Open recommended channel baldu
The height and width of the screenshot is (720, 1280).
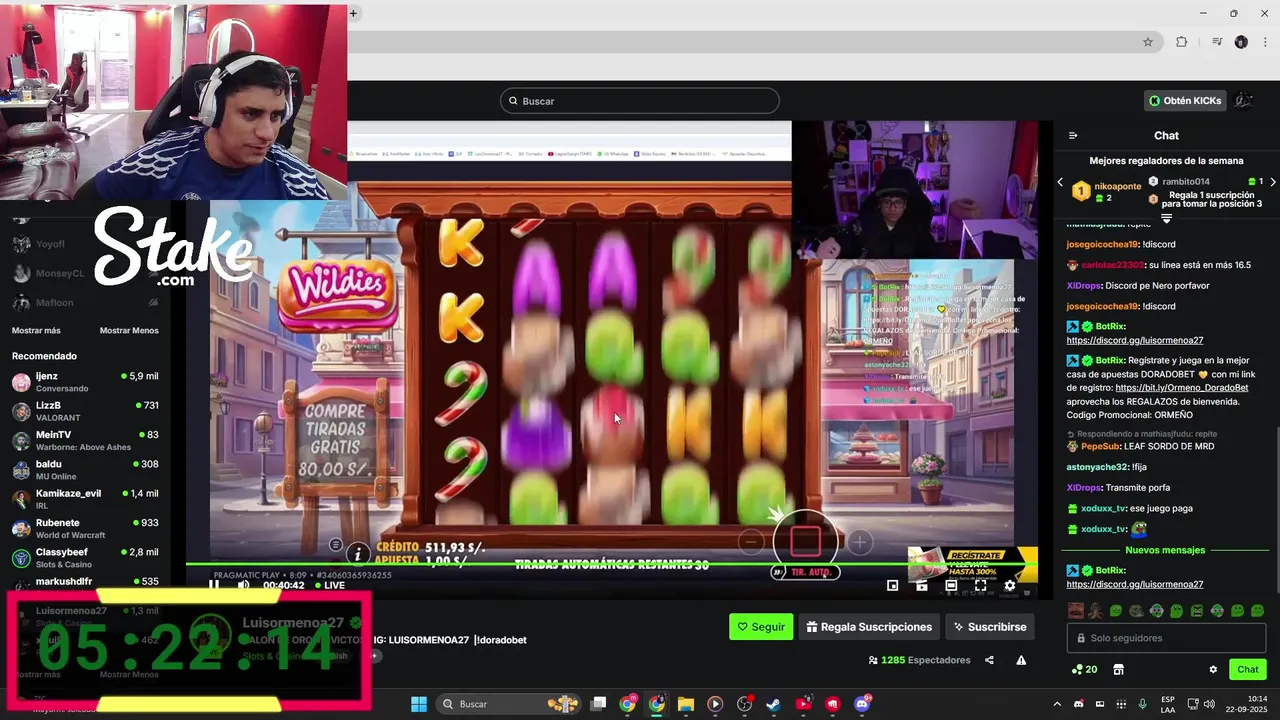click(x=85, y=470)
